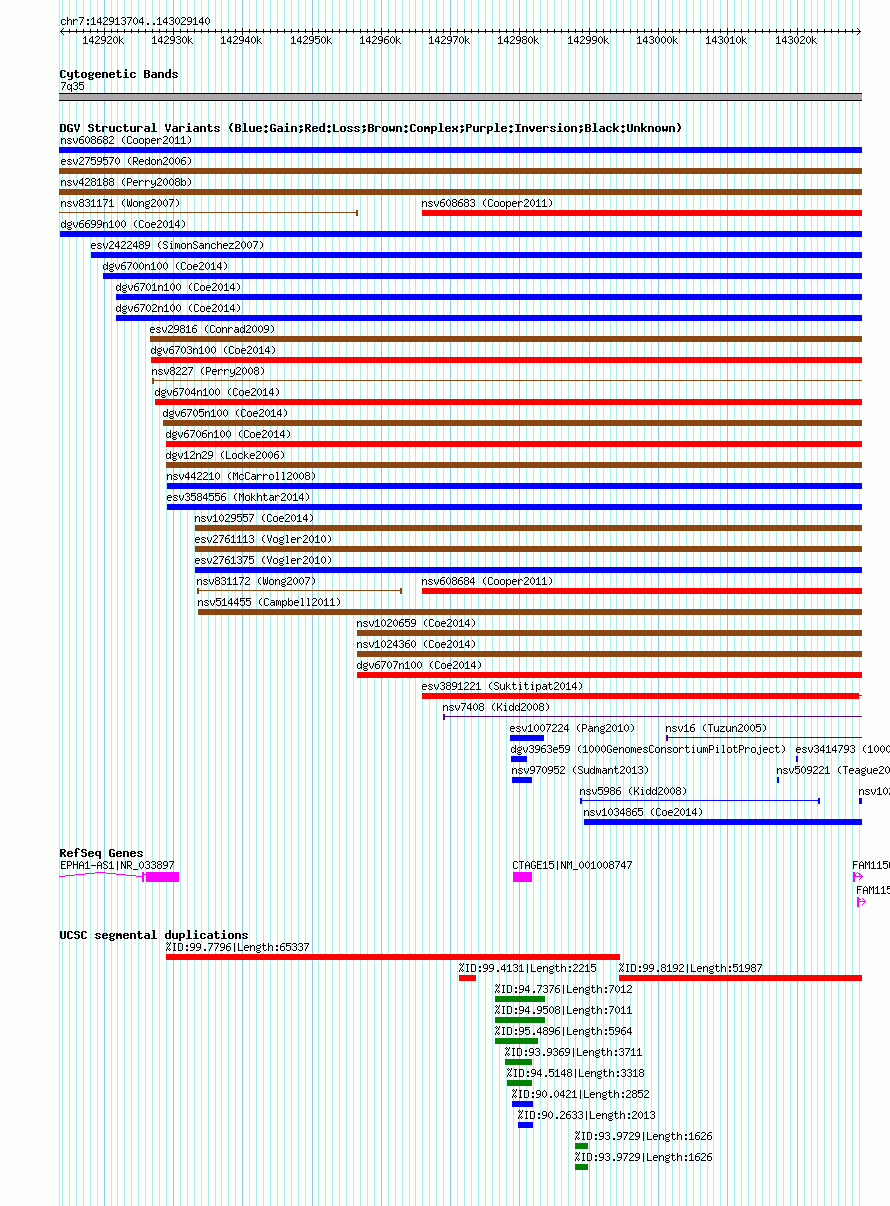Choose variant dgv6706n100 (Coe2014)

coord(228,434)
